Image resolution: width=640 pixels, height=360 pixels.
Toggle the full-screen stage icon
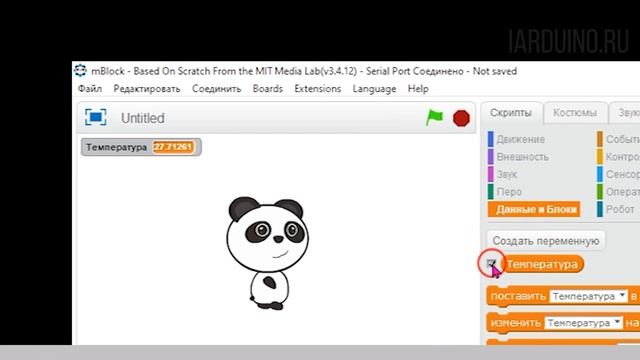(x=96, y=118)
